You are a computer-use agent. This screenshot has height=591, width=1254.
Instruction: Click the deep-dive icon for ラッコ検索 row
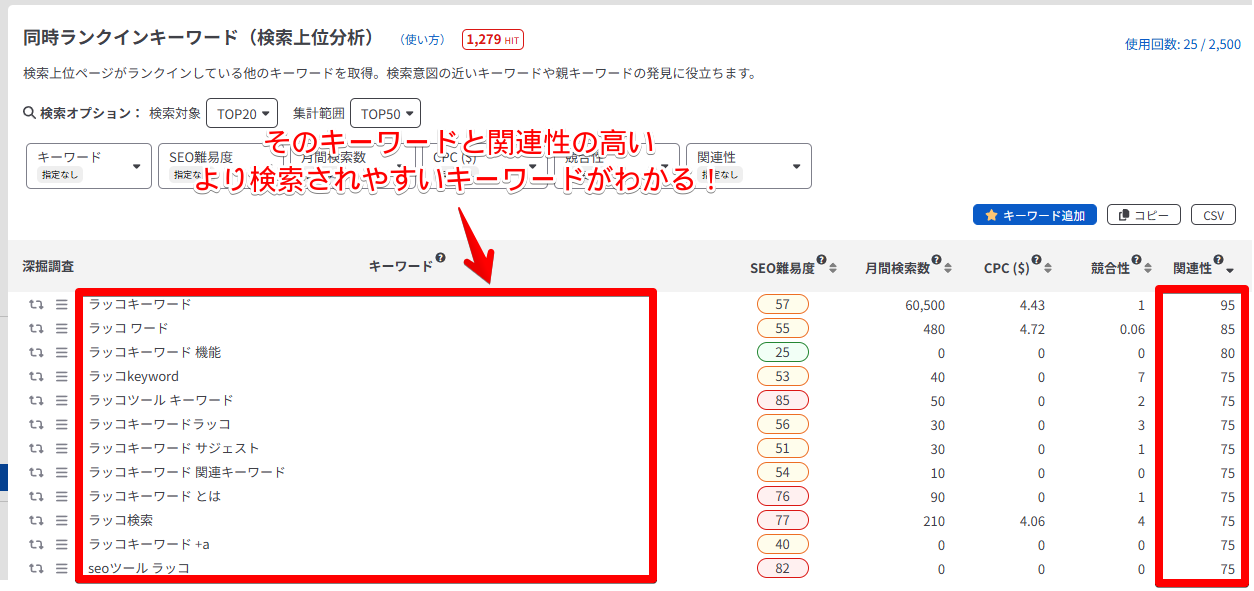[x=36, y=520]
